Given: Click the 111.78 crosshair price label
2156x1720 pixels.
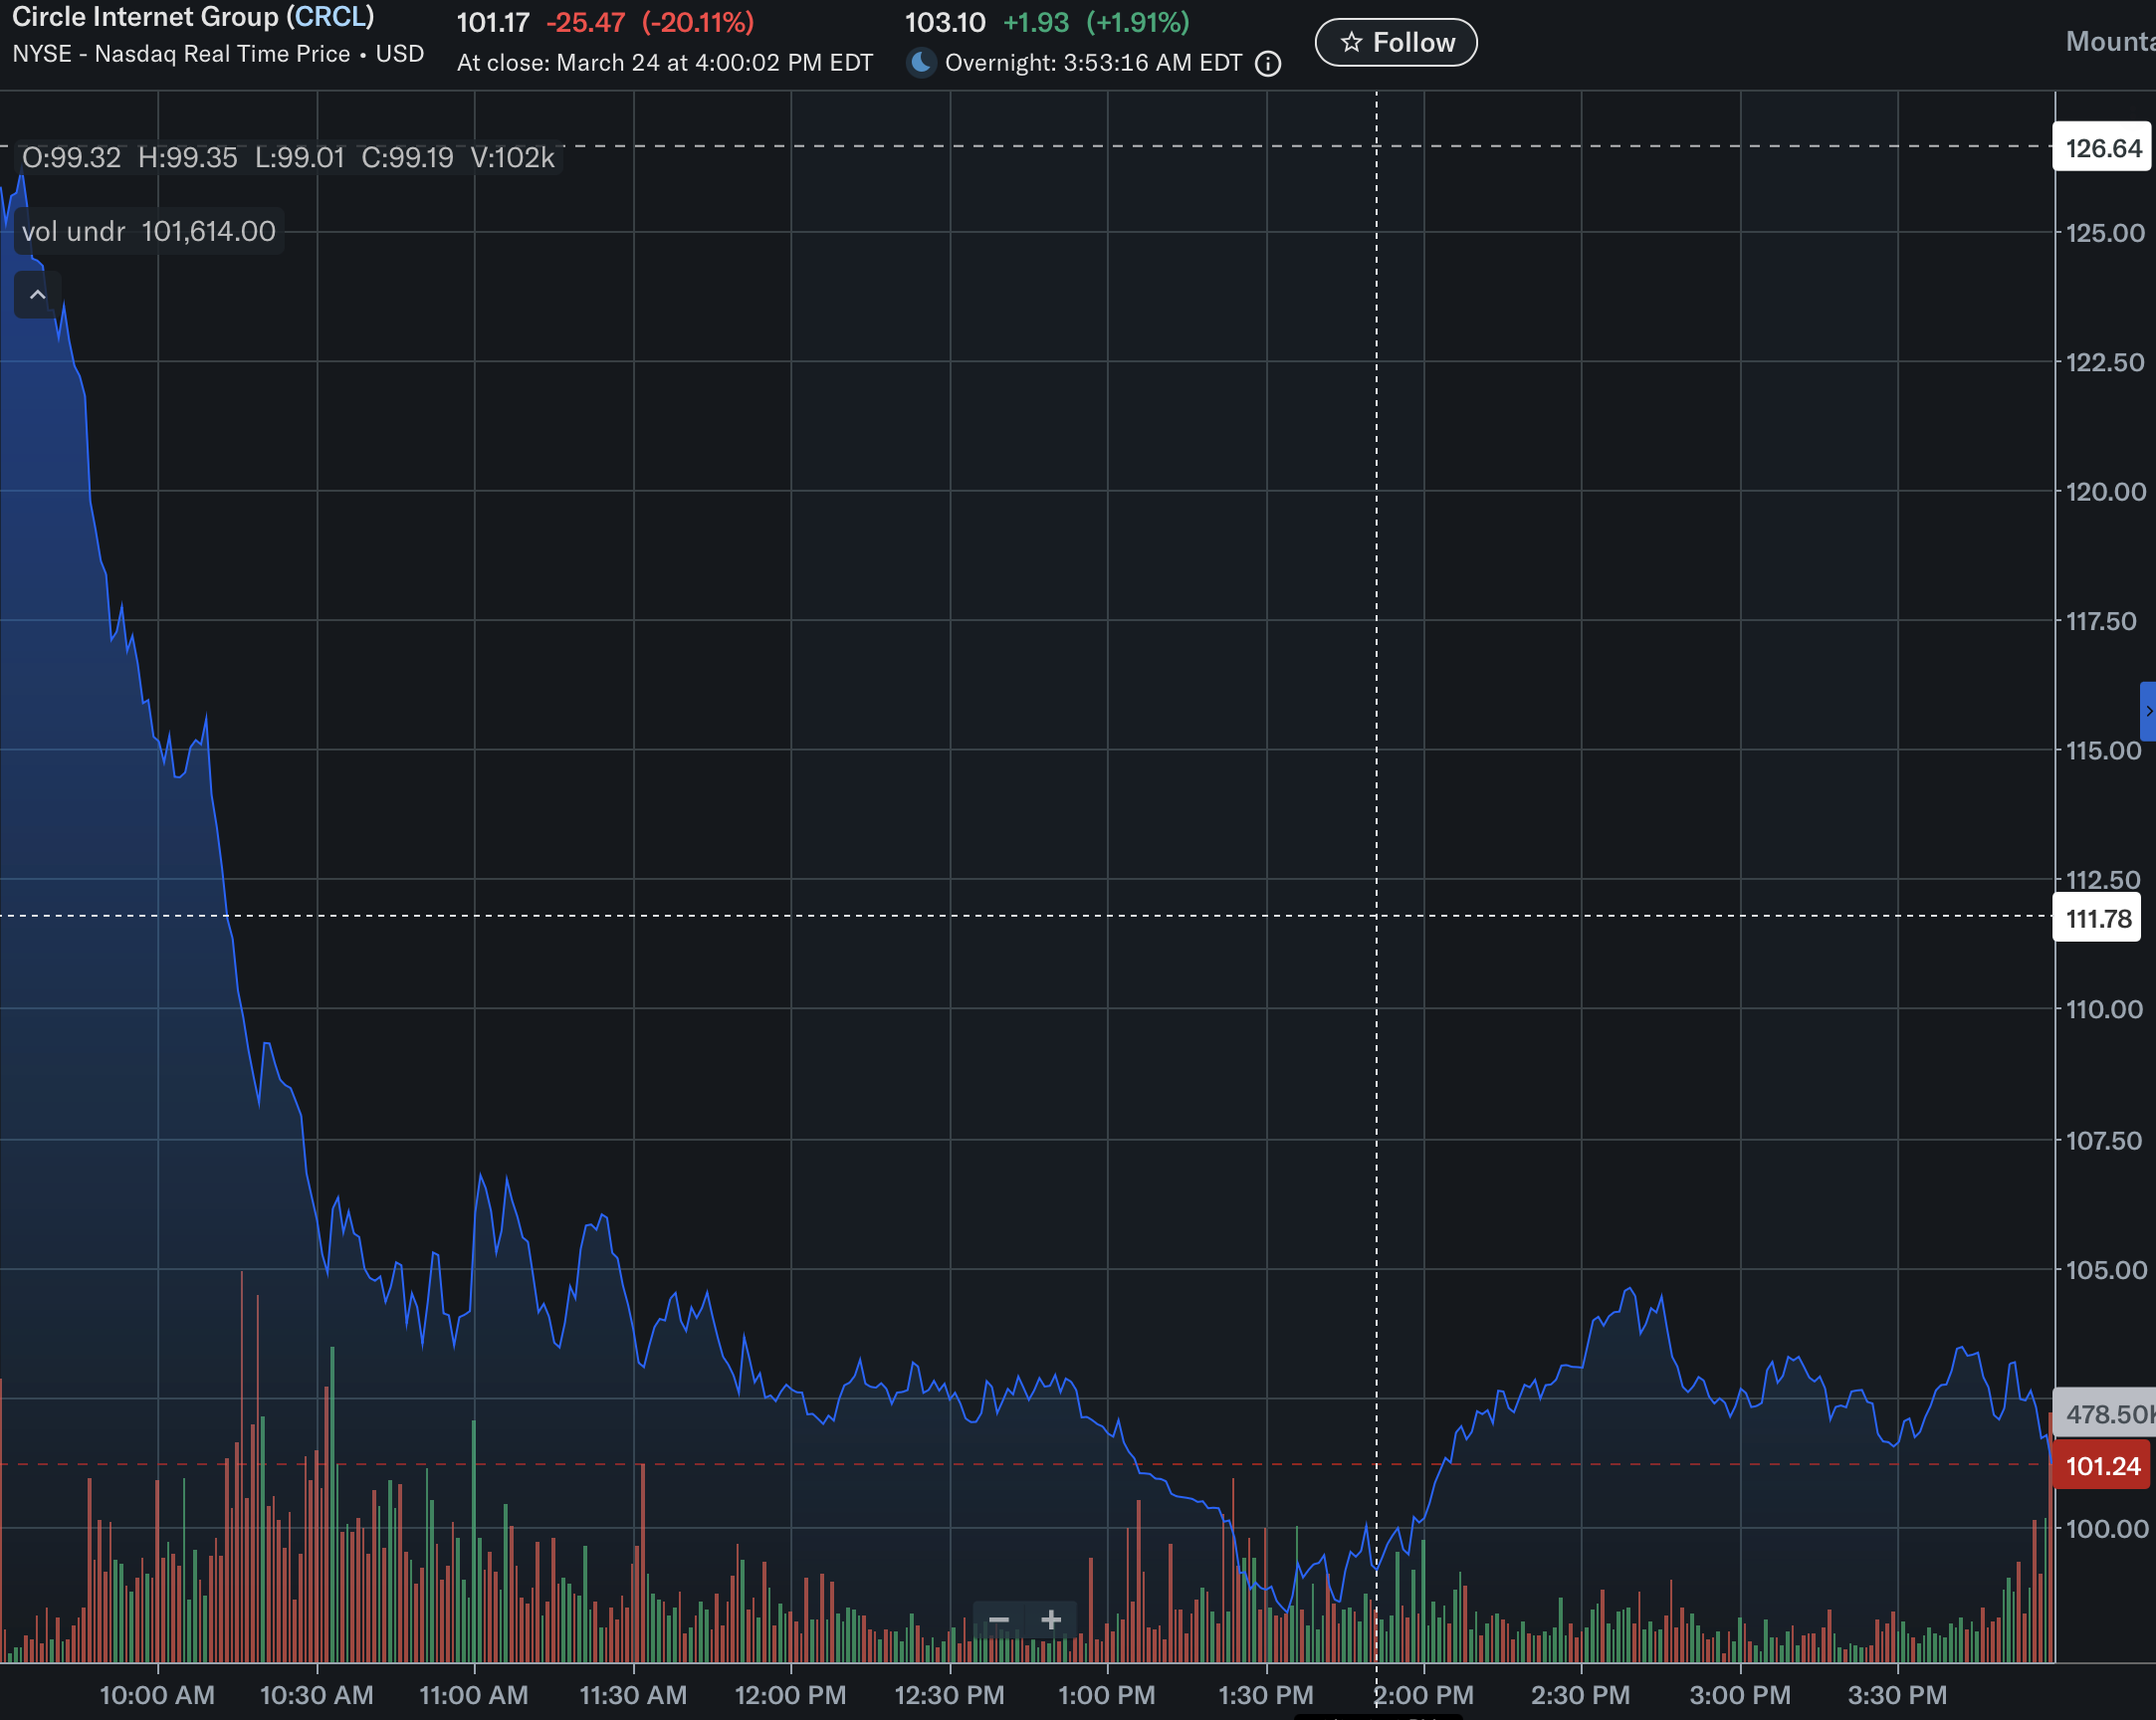Looking at the screenshot, I should 2097,918.
